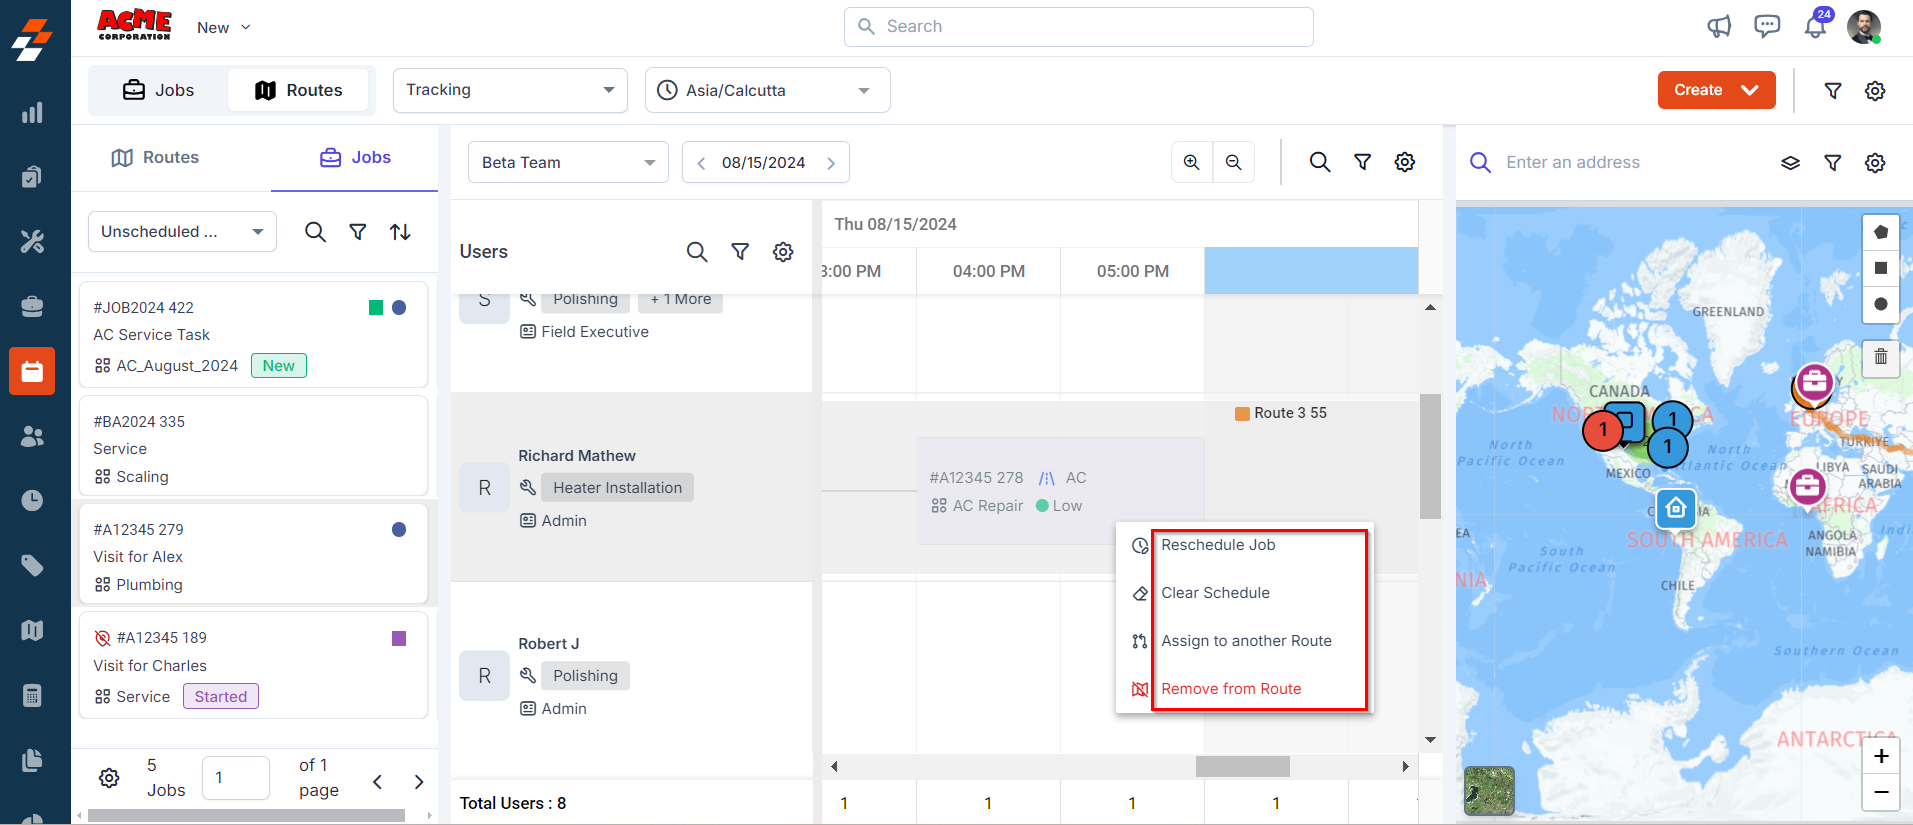Open the Users filter funnel icon
Screen dimensions: 1913x825
(740, 252)
